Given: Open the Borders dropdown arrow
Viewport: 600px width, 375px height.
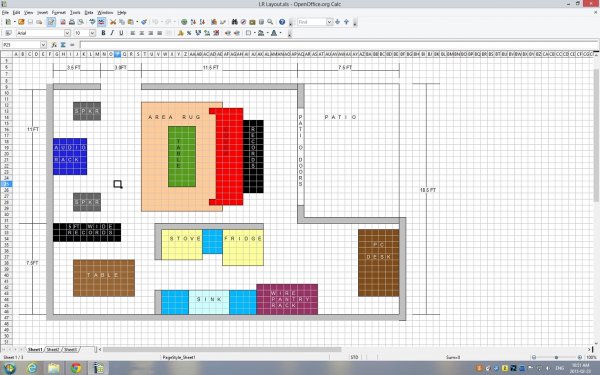Looking at the screenshot, I should click(x=254, y=33).
